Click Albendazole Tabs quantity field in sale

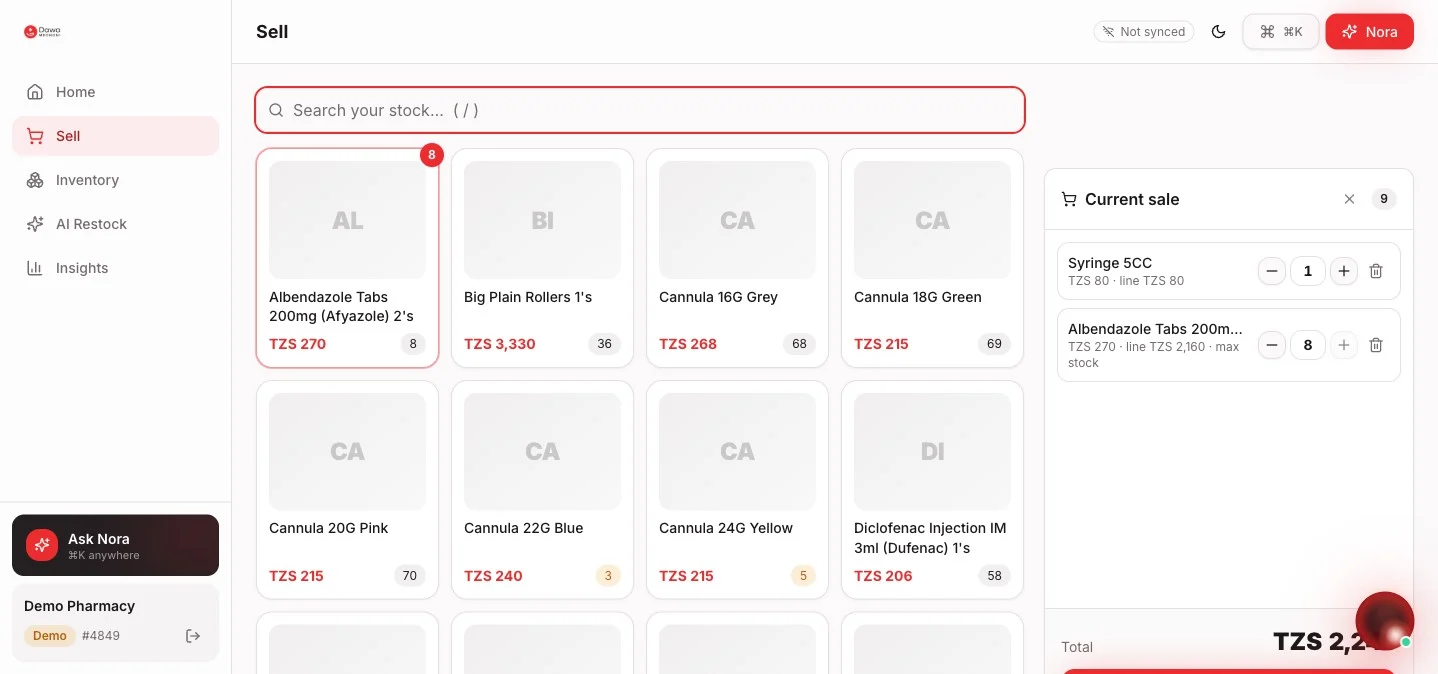tap(1308, 345)
